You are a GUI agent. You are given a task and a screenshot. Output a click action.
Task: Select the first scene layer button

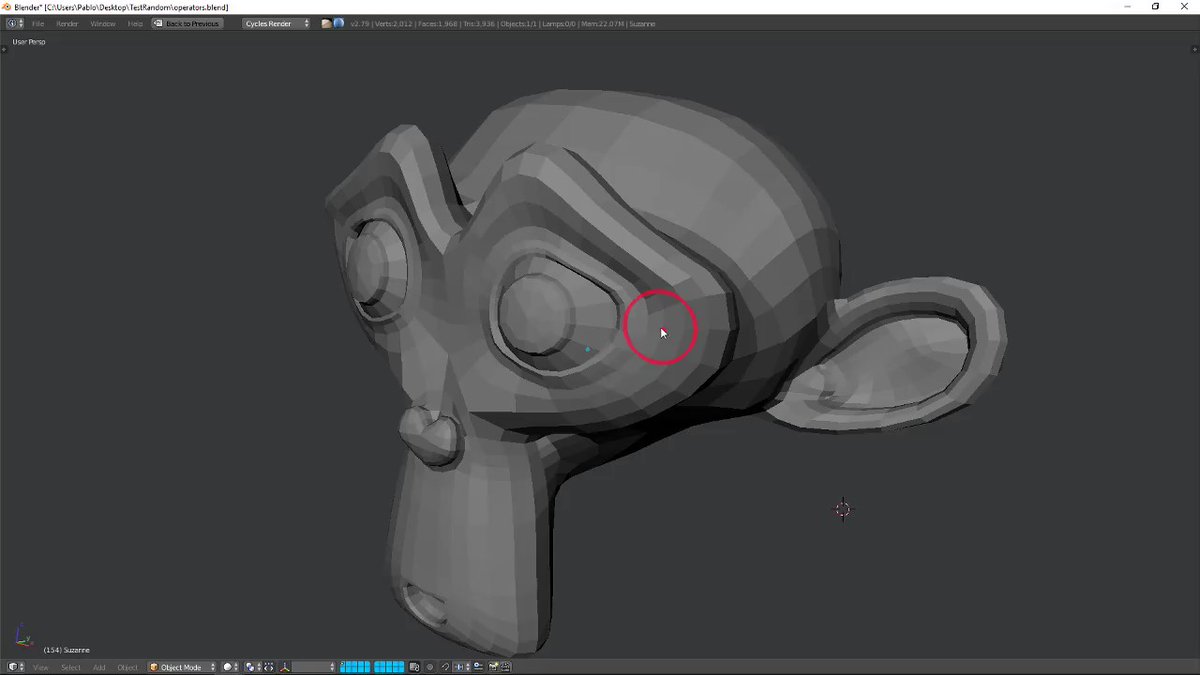coord(344,664)
